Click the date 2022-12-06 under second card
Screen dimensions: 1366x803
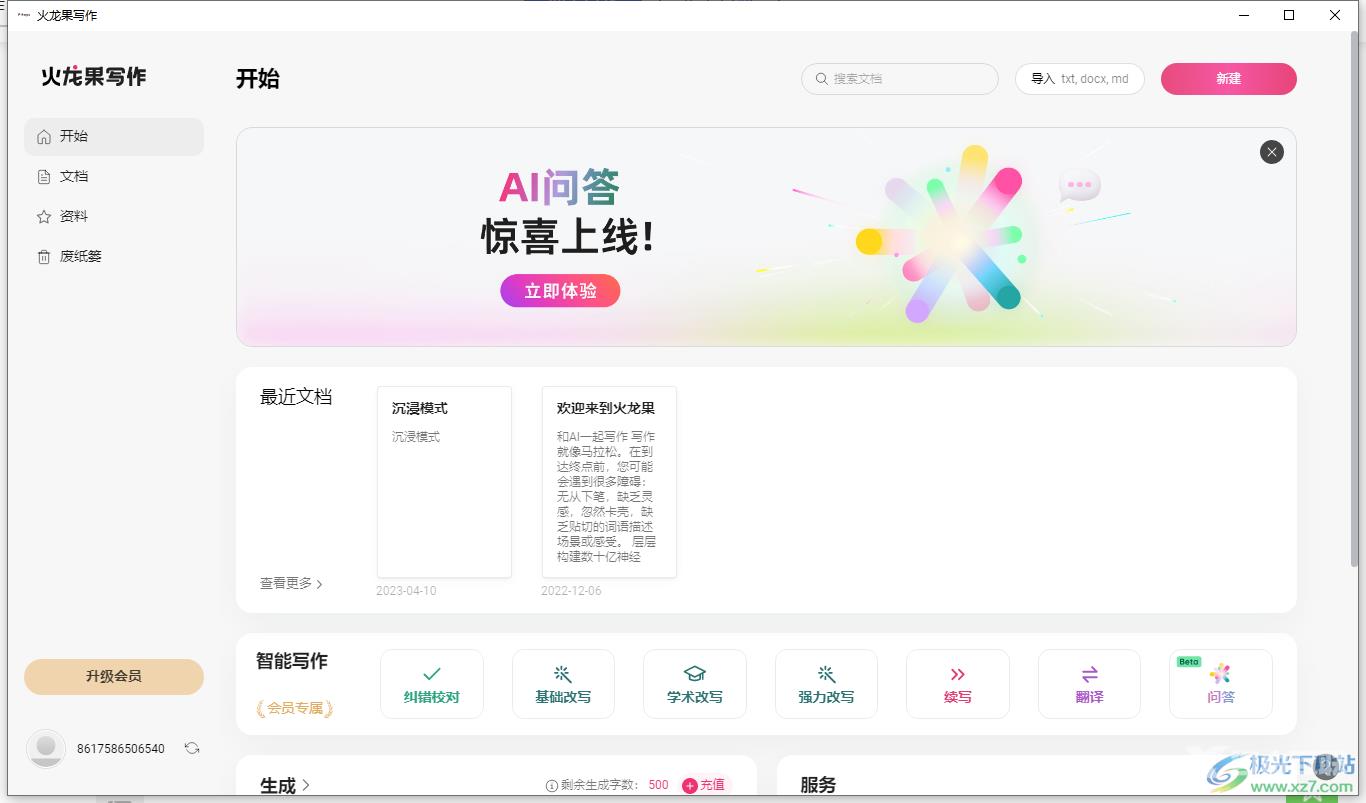coord(571,591)
